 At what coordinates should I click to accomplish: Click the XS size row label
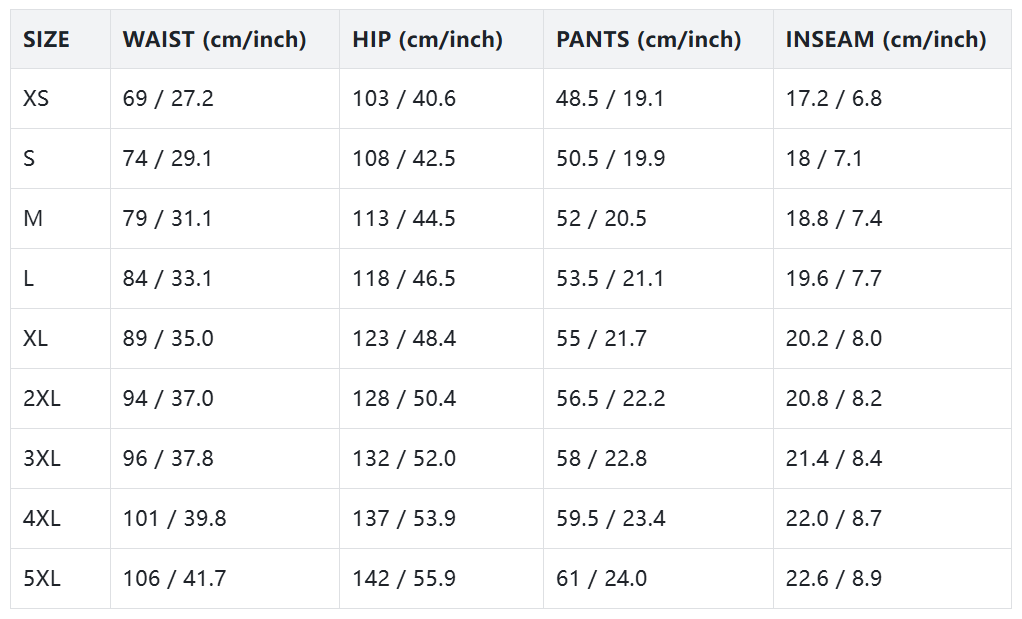36,99
